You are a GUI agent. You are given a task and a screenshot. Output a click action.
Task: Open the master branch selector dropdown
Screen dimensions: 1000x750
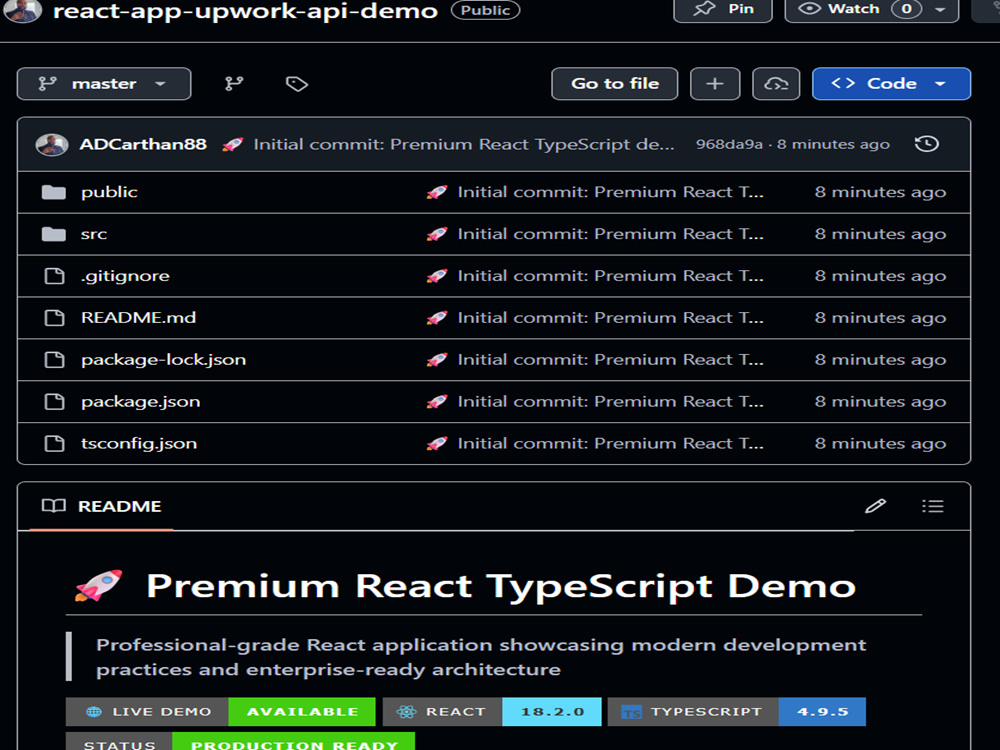[x=104, y=84]
